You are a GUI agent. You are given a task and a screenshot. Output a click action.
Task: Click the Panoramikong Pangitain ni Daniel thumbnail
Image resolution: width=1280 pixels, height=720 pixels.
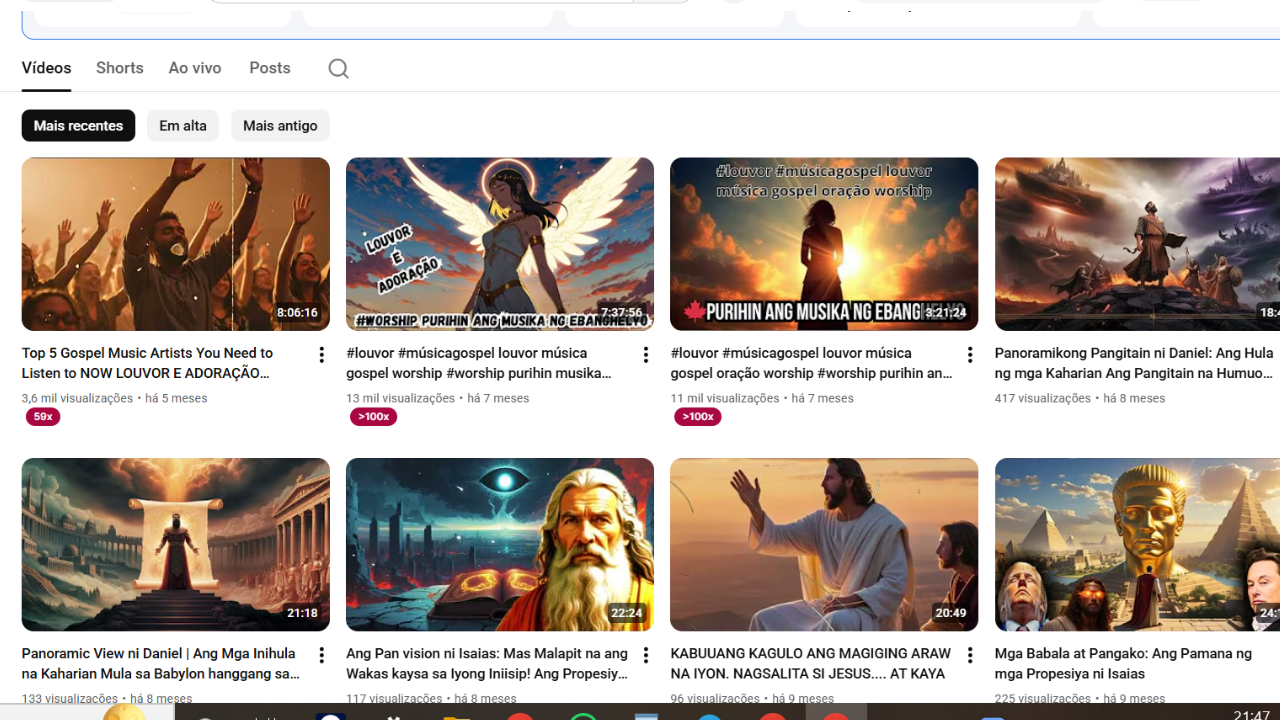click(1137, 244)
